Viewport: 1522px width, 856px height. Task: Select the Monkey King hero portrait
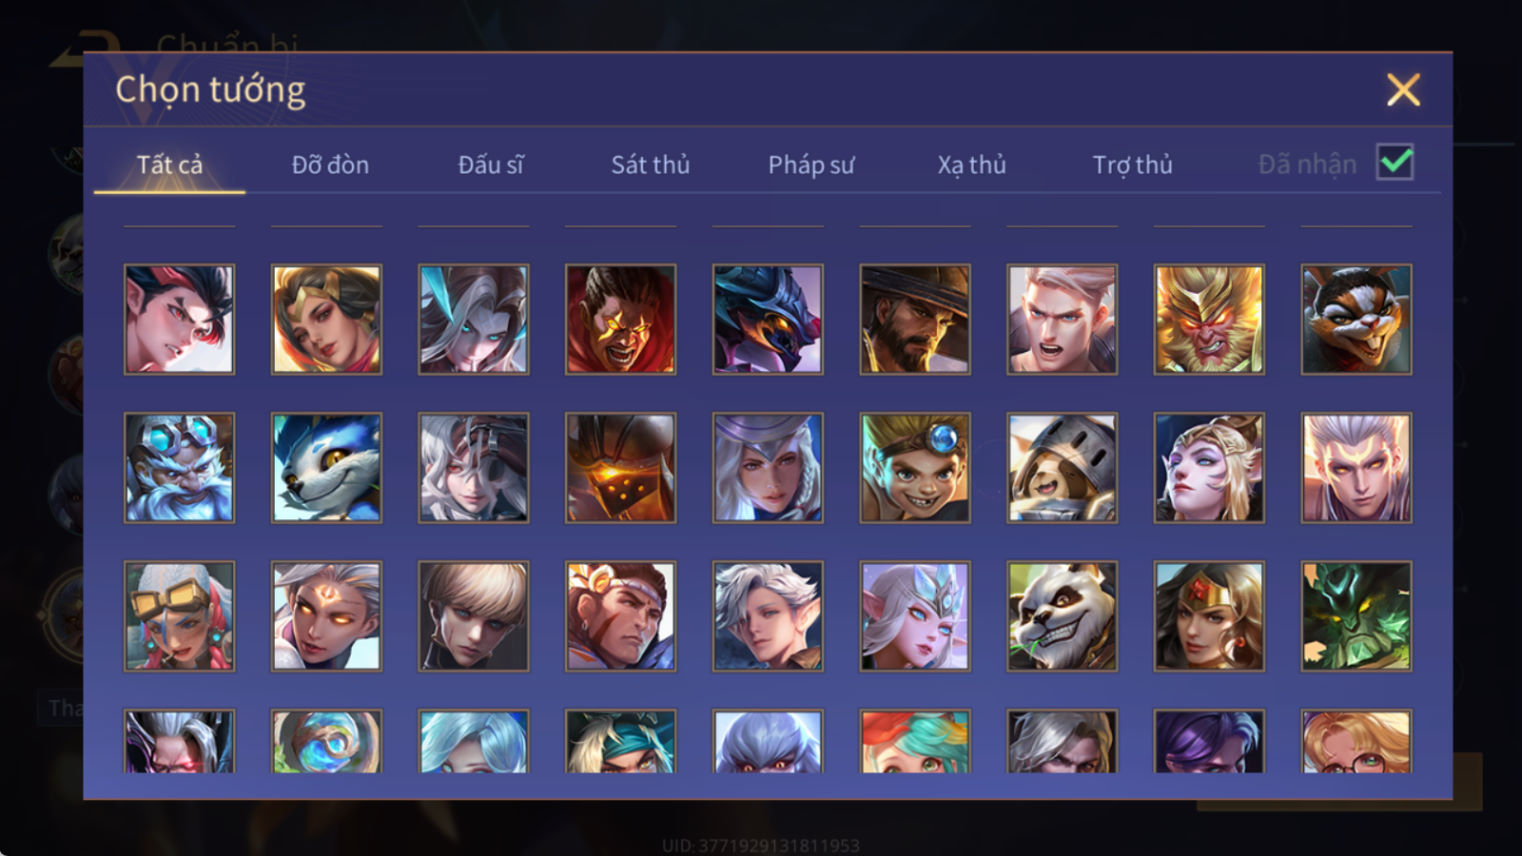[x=1209, y=319]
